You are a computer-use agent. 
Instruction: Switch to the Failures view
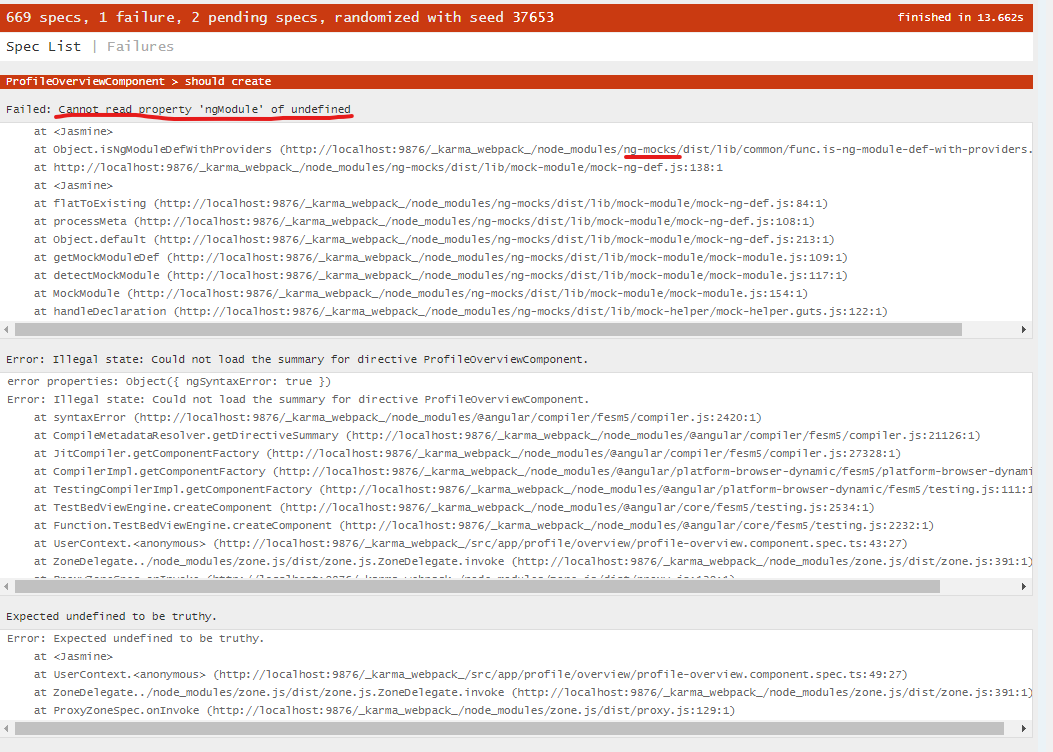140,46
